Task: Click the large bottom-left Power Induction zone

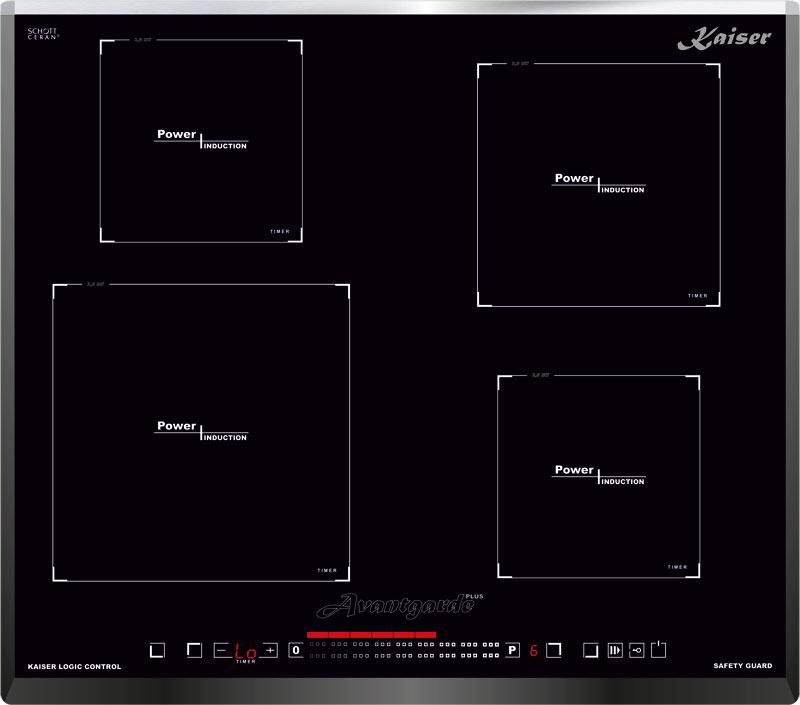Action: click(x=201, y=432)
